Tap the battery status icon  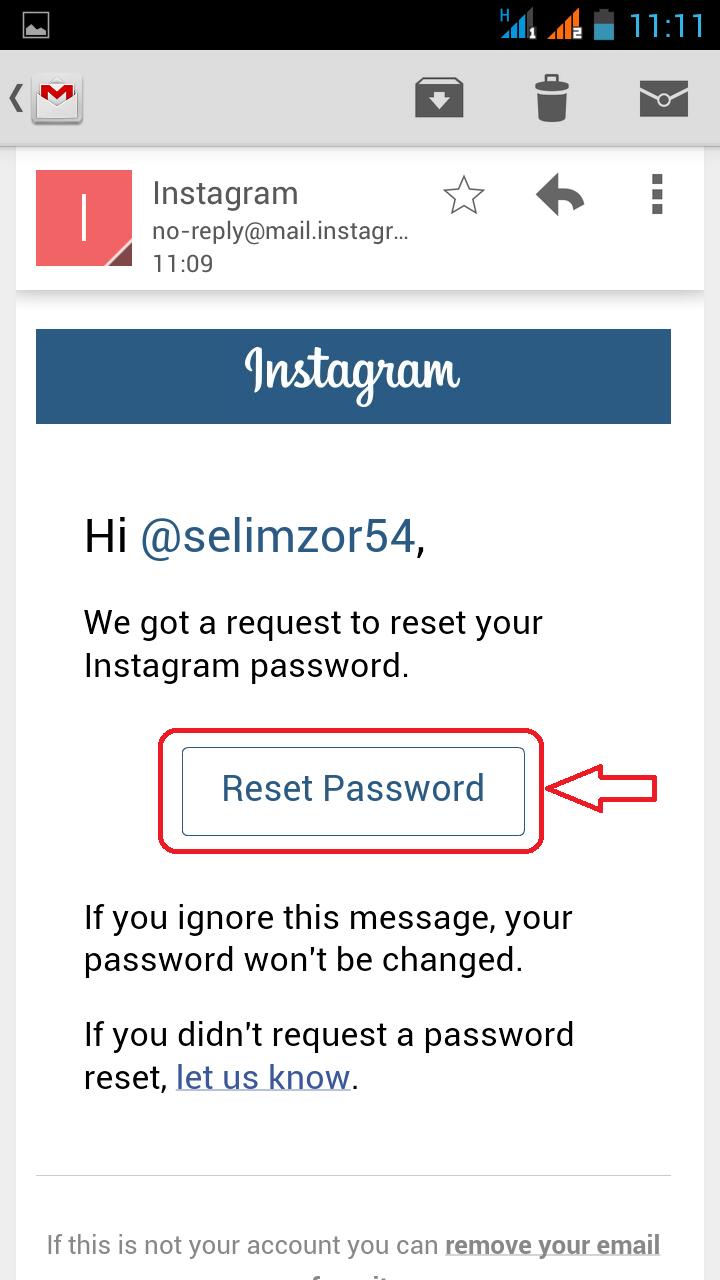pyautogui.click(x=603, y=24)
